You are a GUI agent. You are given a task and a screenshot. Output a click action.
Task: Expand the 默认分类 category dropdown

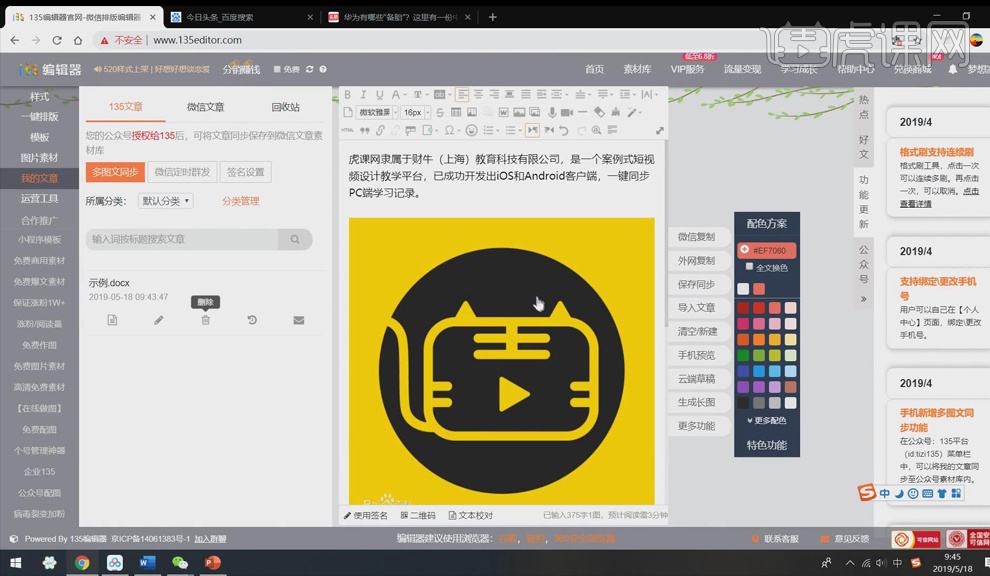click(x=163, y=199)
